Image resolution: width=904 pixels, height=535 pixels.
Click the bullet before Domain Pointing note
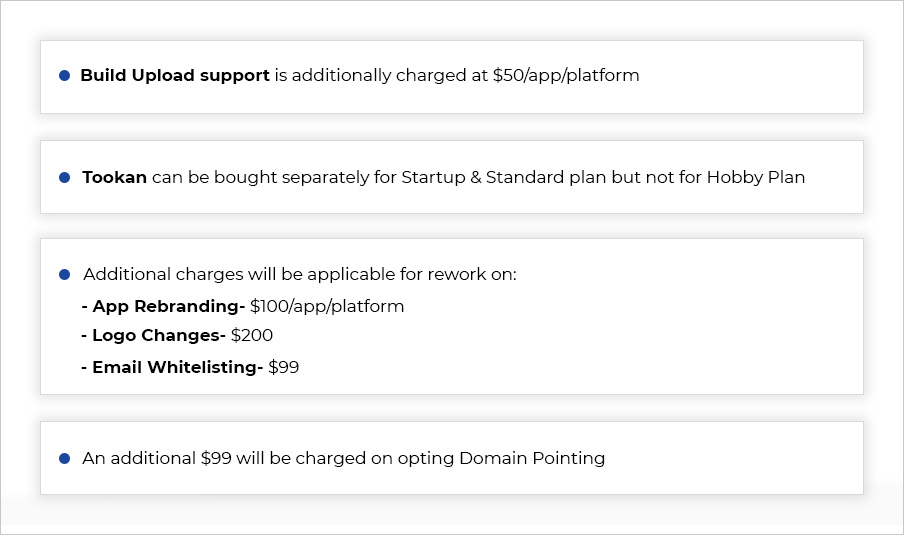pyautogui.click(x=65, y=458)
